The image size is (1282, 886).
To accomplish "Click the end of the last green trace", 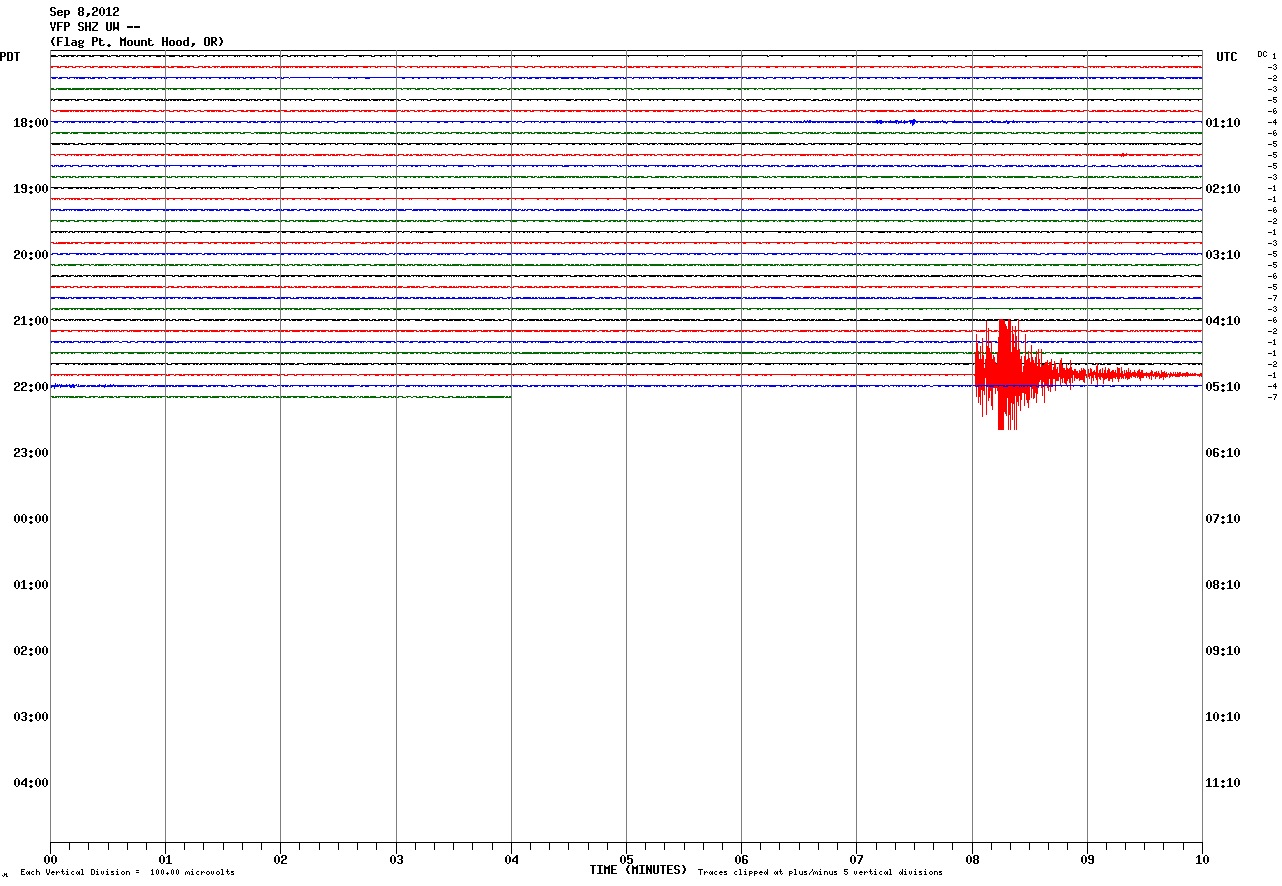I will click(x=509, y=397).
